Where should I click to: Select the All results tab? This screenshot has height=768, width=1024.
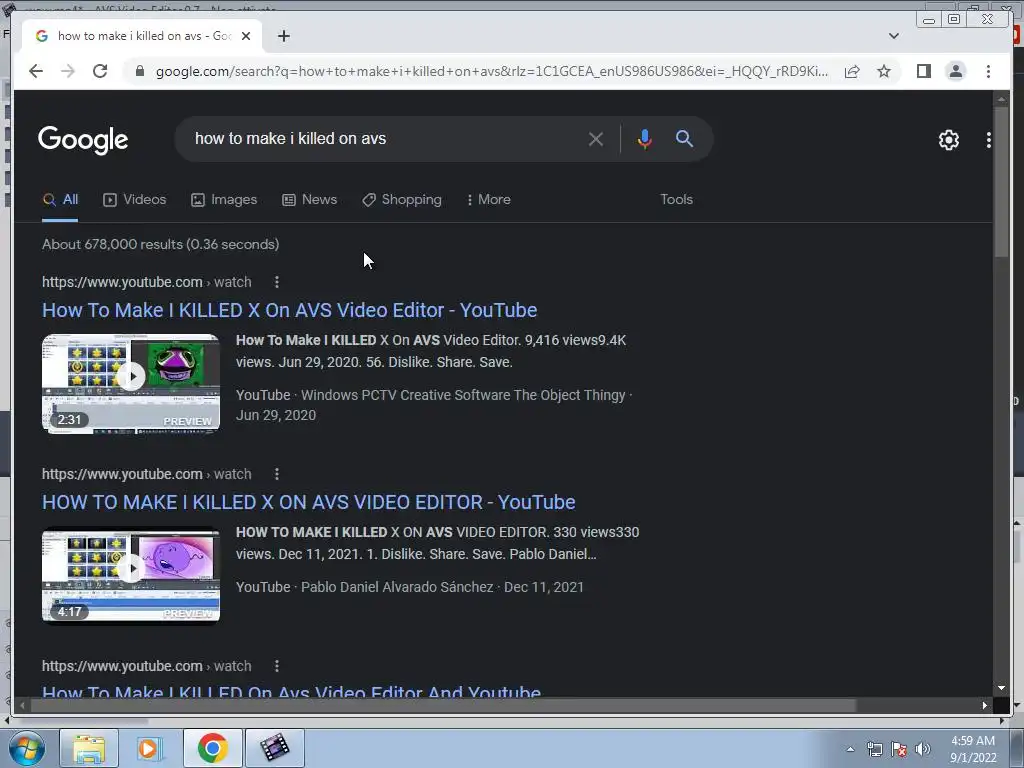[x=60, y=200]
